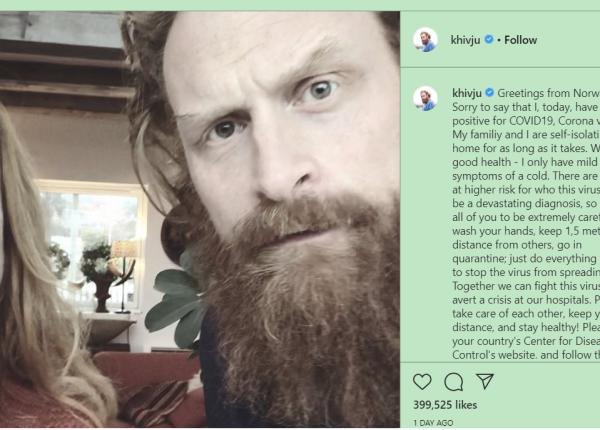Click khivju's profile avatar in the post header
Viewport: 600px width, 430px height.
pos(426,40)
